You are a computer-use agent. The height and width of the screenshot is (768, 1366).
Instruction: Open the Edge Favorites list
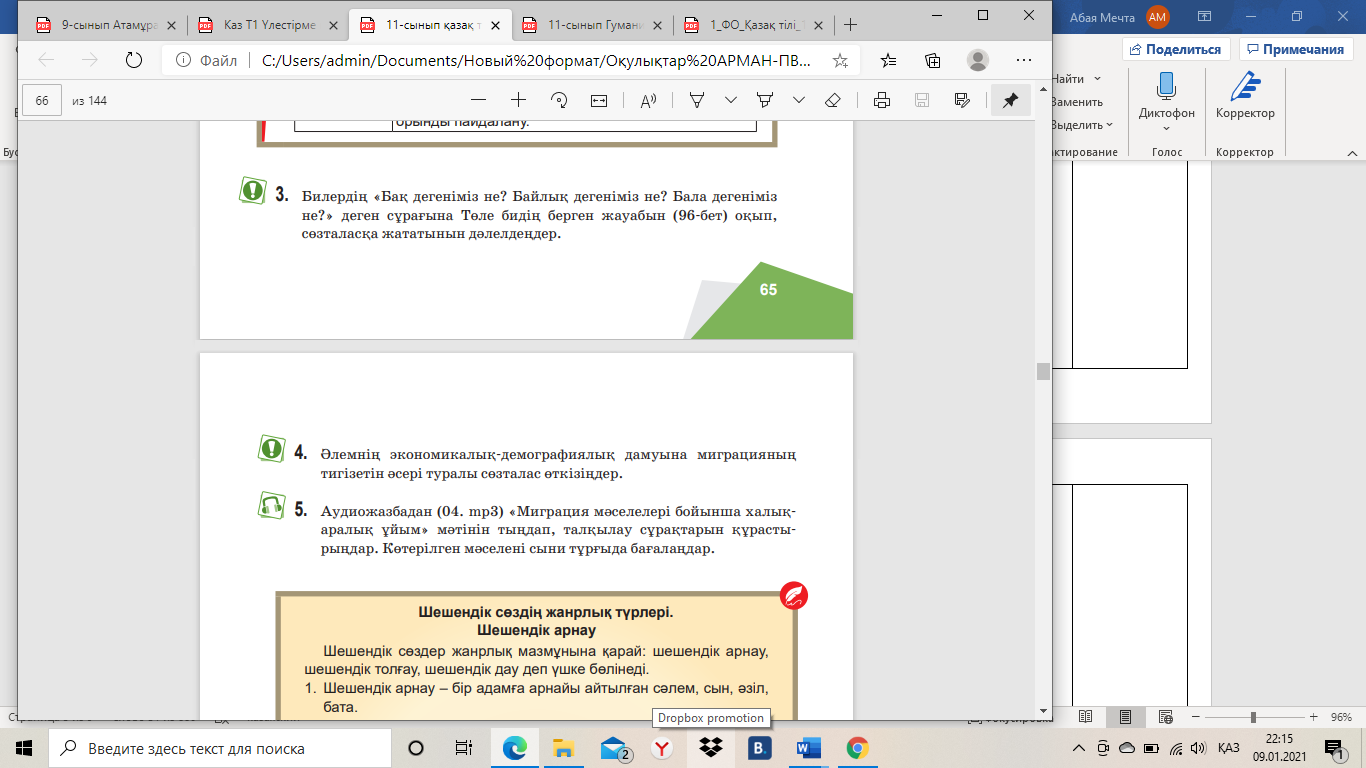889,60
